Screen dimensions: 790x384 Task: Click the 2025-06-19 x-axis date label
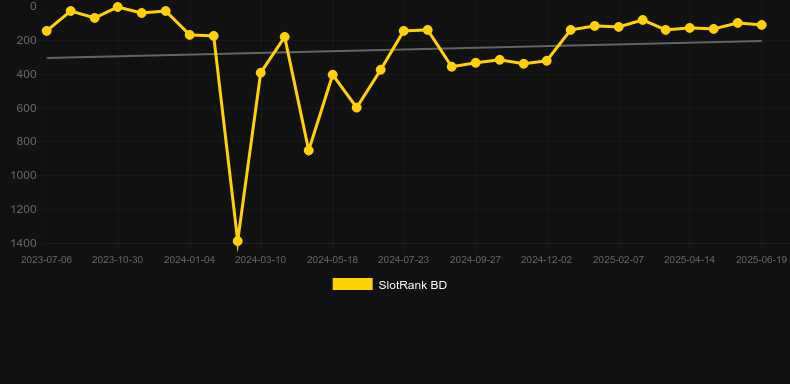(762, 260)
